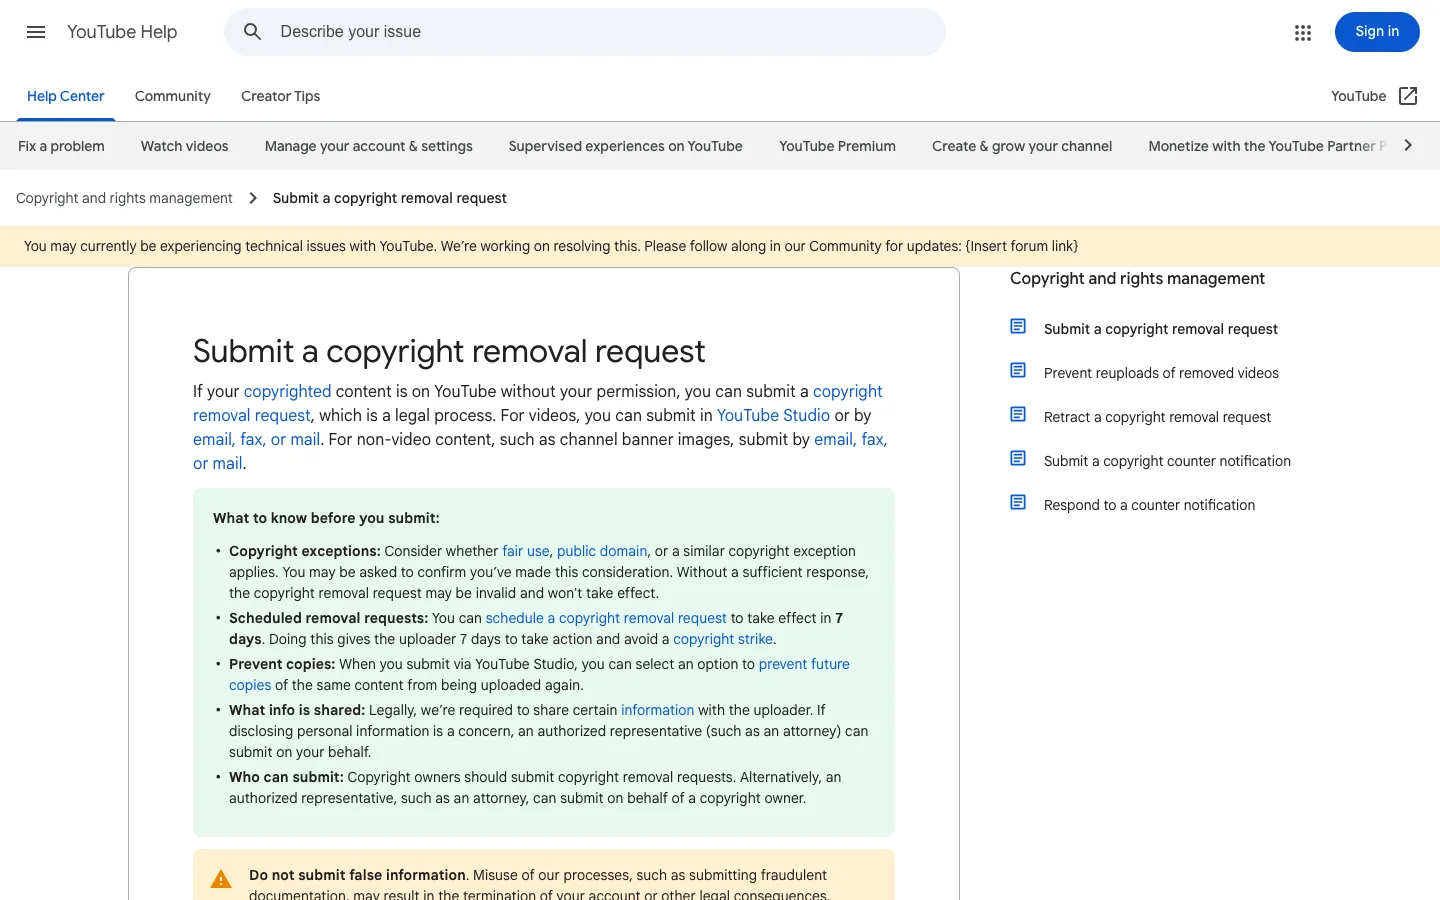The height and width of the screenshot is (900, 1440).
Task: Open YouTube external link icon
Action: [x=1408, y=96]
